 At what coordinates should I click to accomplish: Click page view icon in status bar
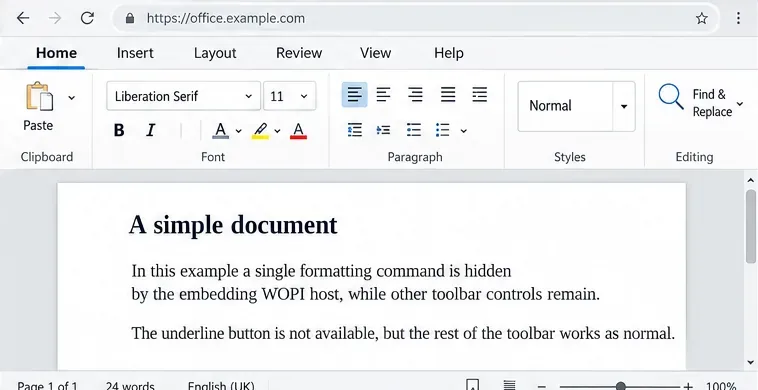(473, 385)
